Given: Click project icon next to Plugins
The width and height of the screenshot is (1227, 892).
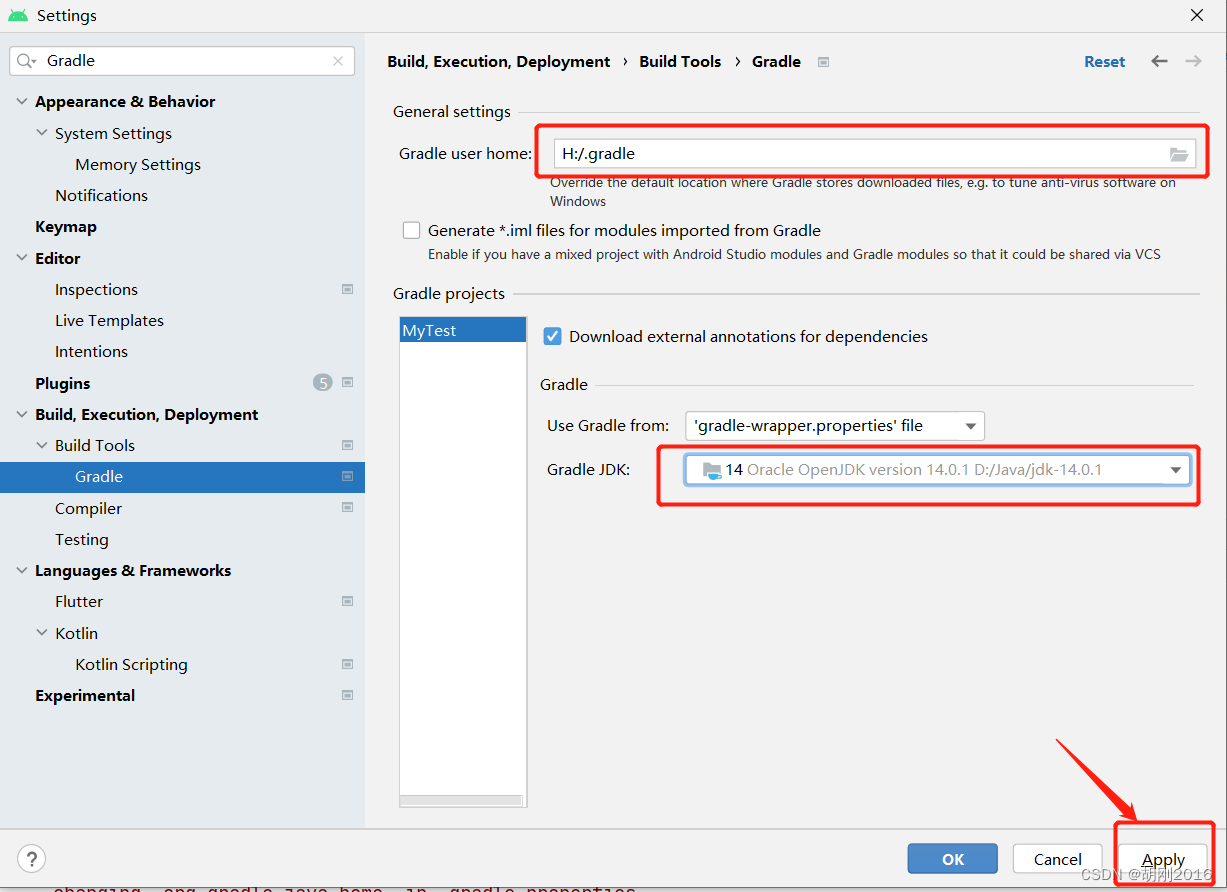Looking at the screenshot, I should pos(347,382).
